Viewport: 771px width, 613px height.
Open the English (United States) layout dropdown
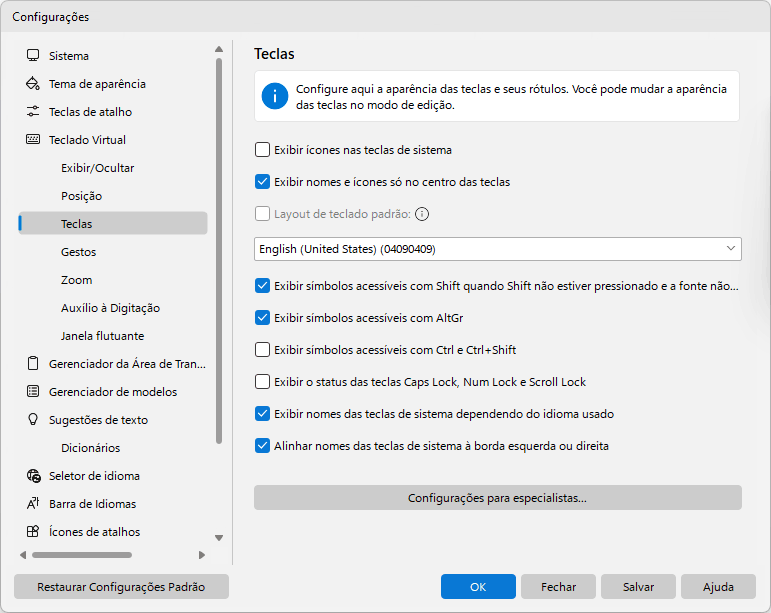498,249
